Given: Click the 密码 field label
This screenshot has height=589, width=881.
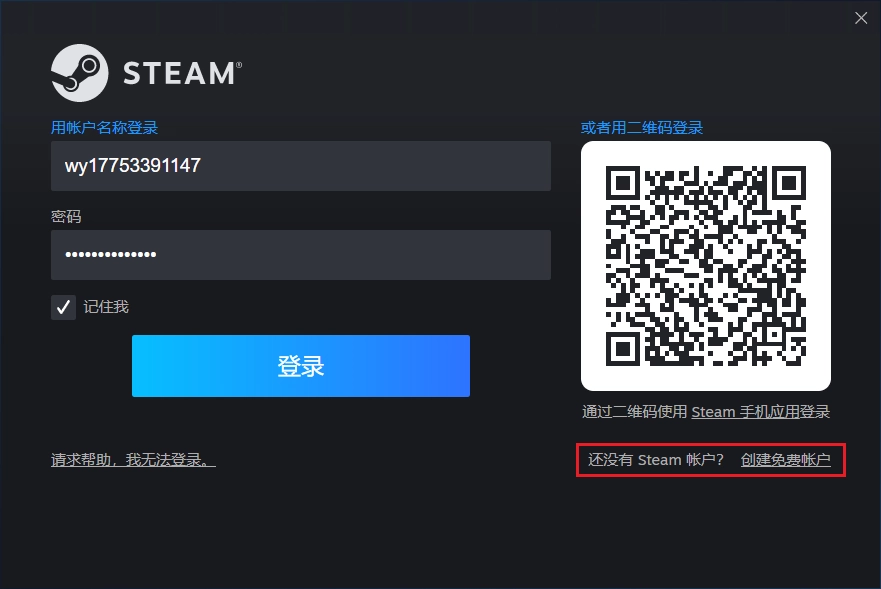Looking at the screenshot, I should 66,216.
